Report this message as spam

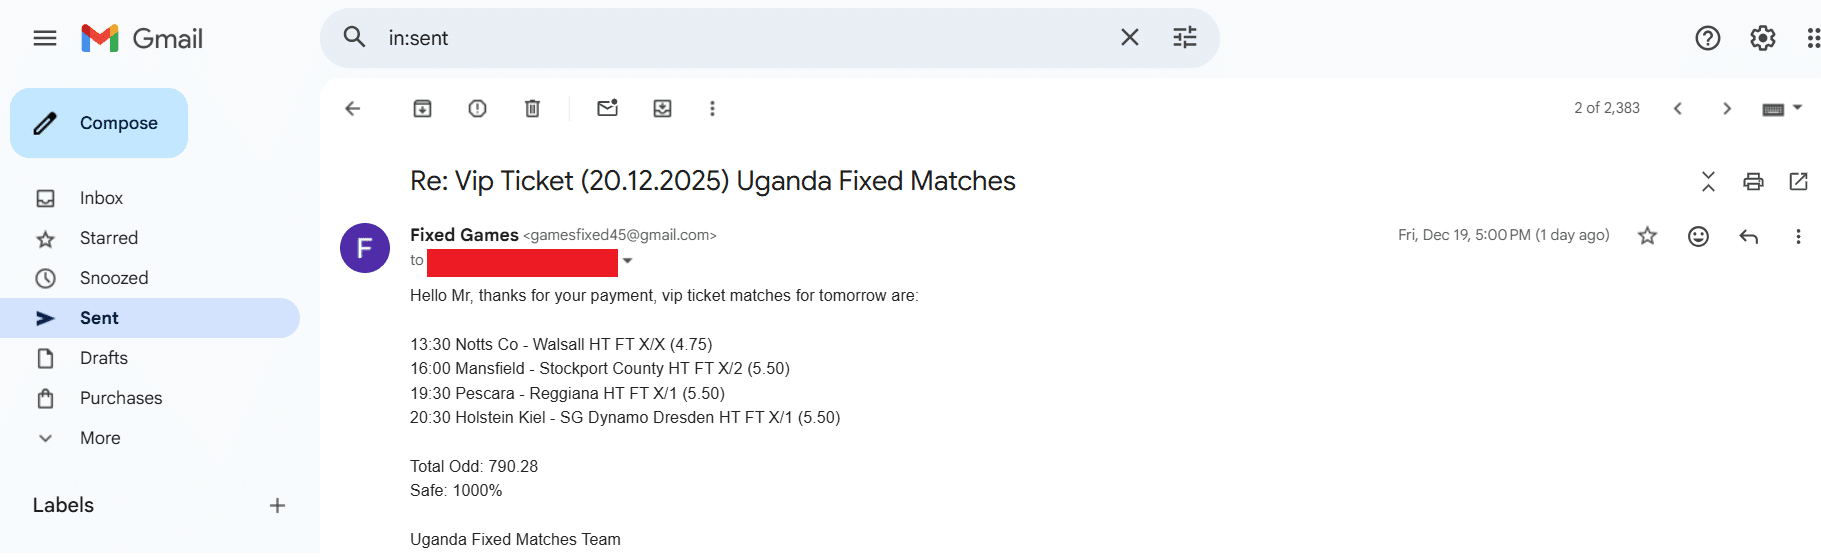(x=477, y=108)
